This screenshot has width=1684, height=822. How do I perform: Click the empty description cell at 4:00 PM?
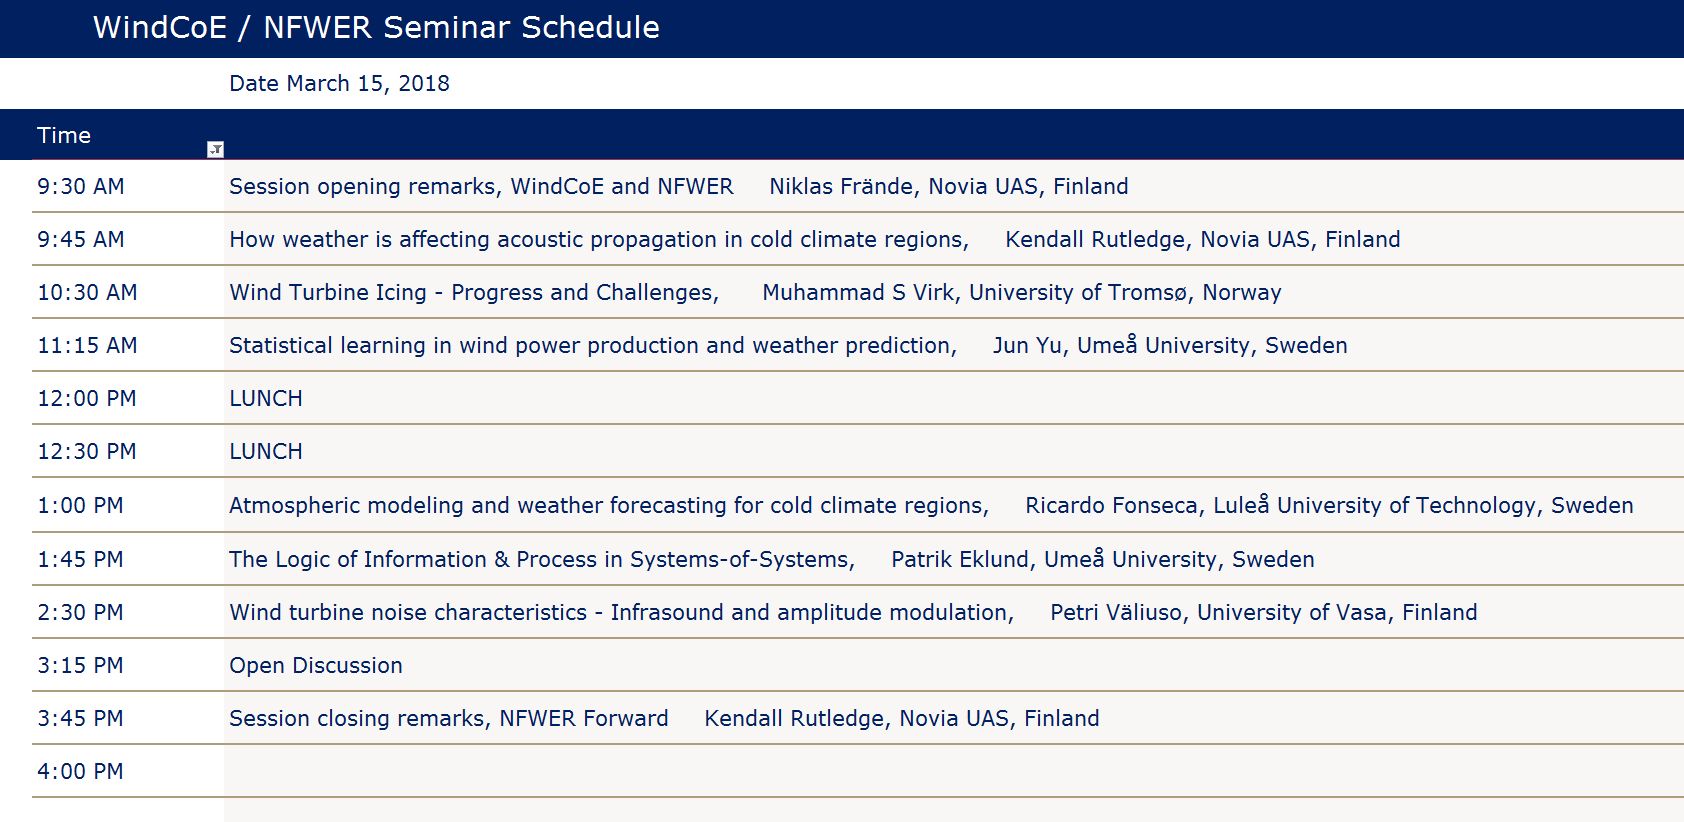(954, 771)
